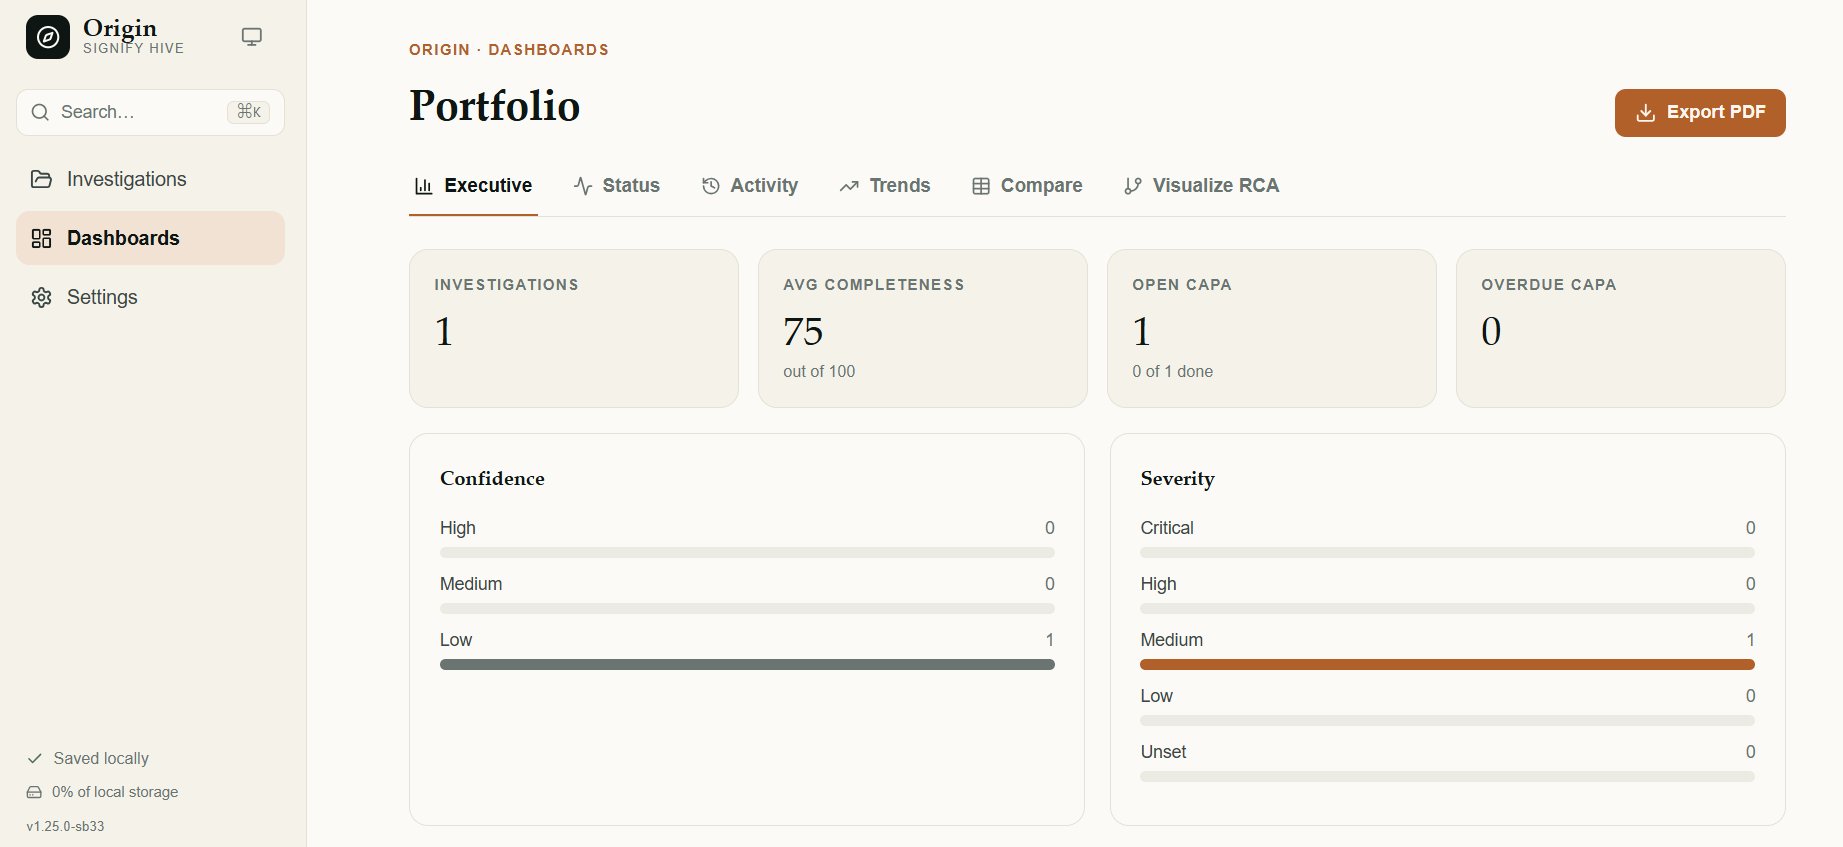The height and width of the screenshot is (847, 1843).
Task: Go to Investigations in the sidebar
Action: coord(150,179)
